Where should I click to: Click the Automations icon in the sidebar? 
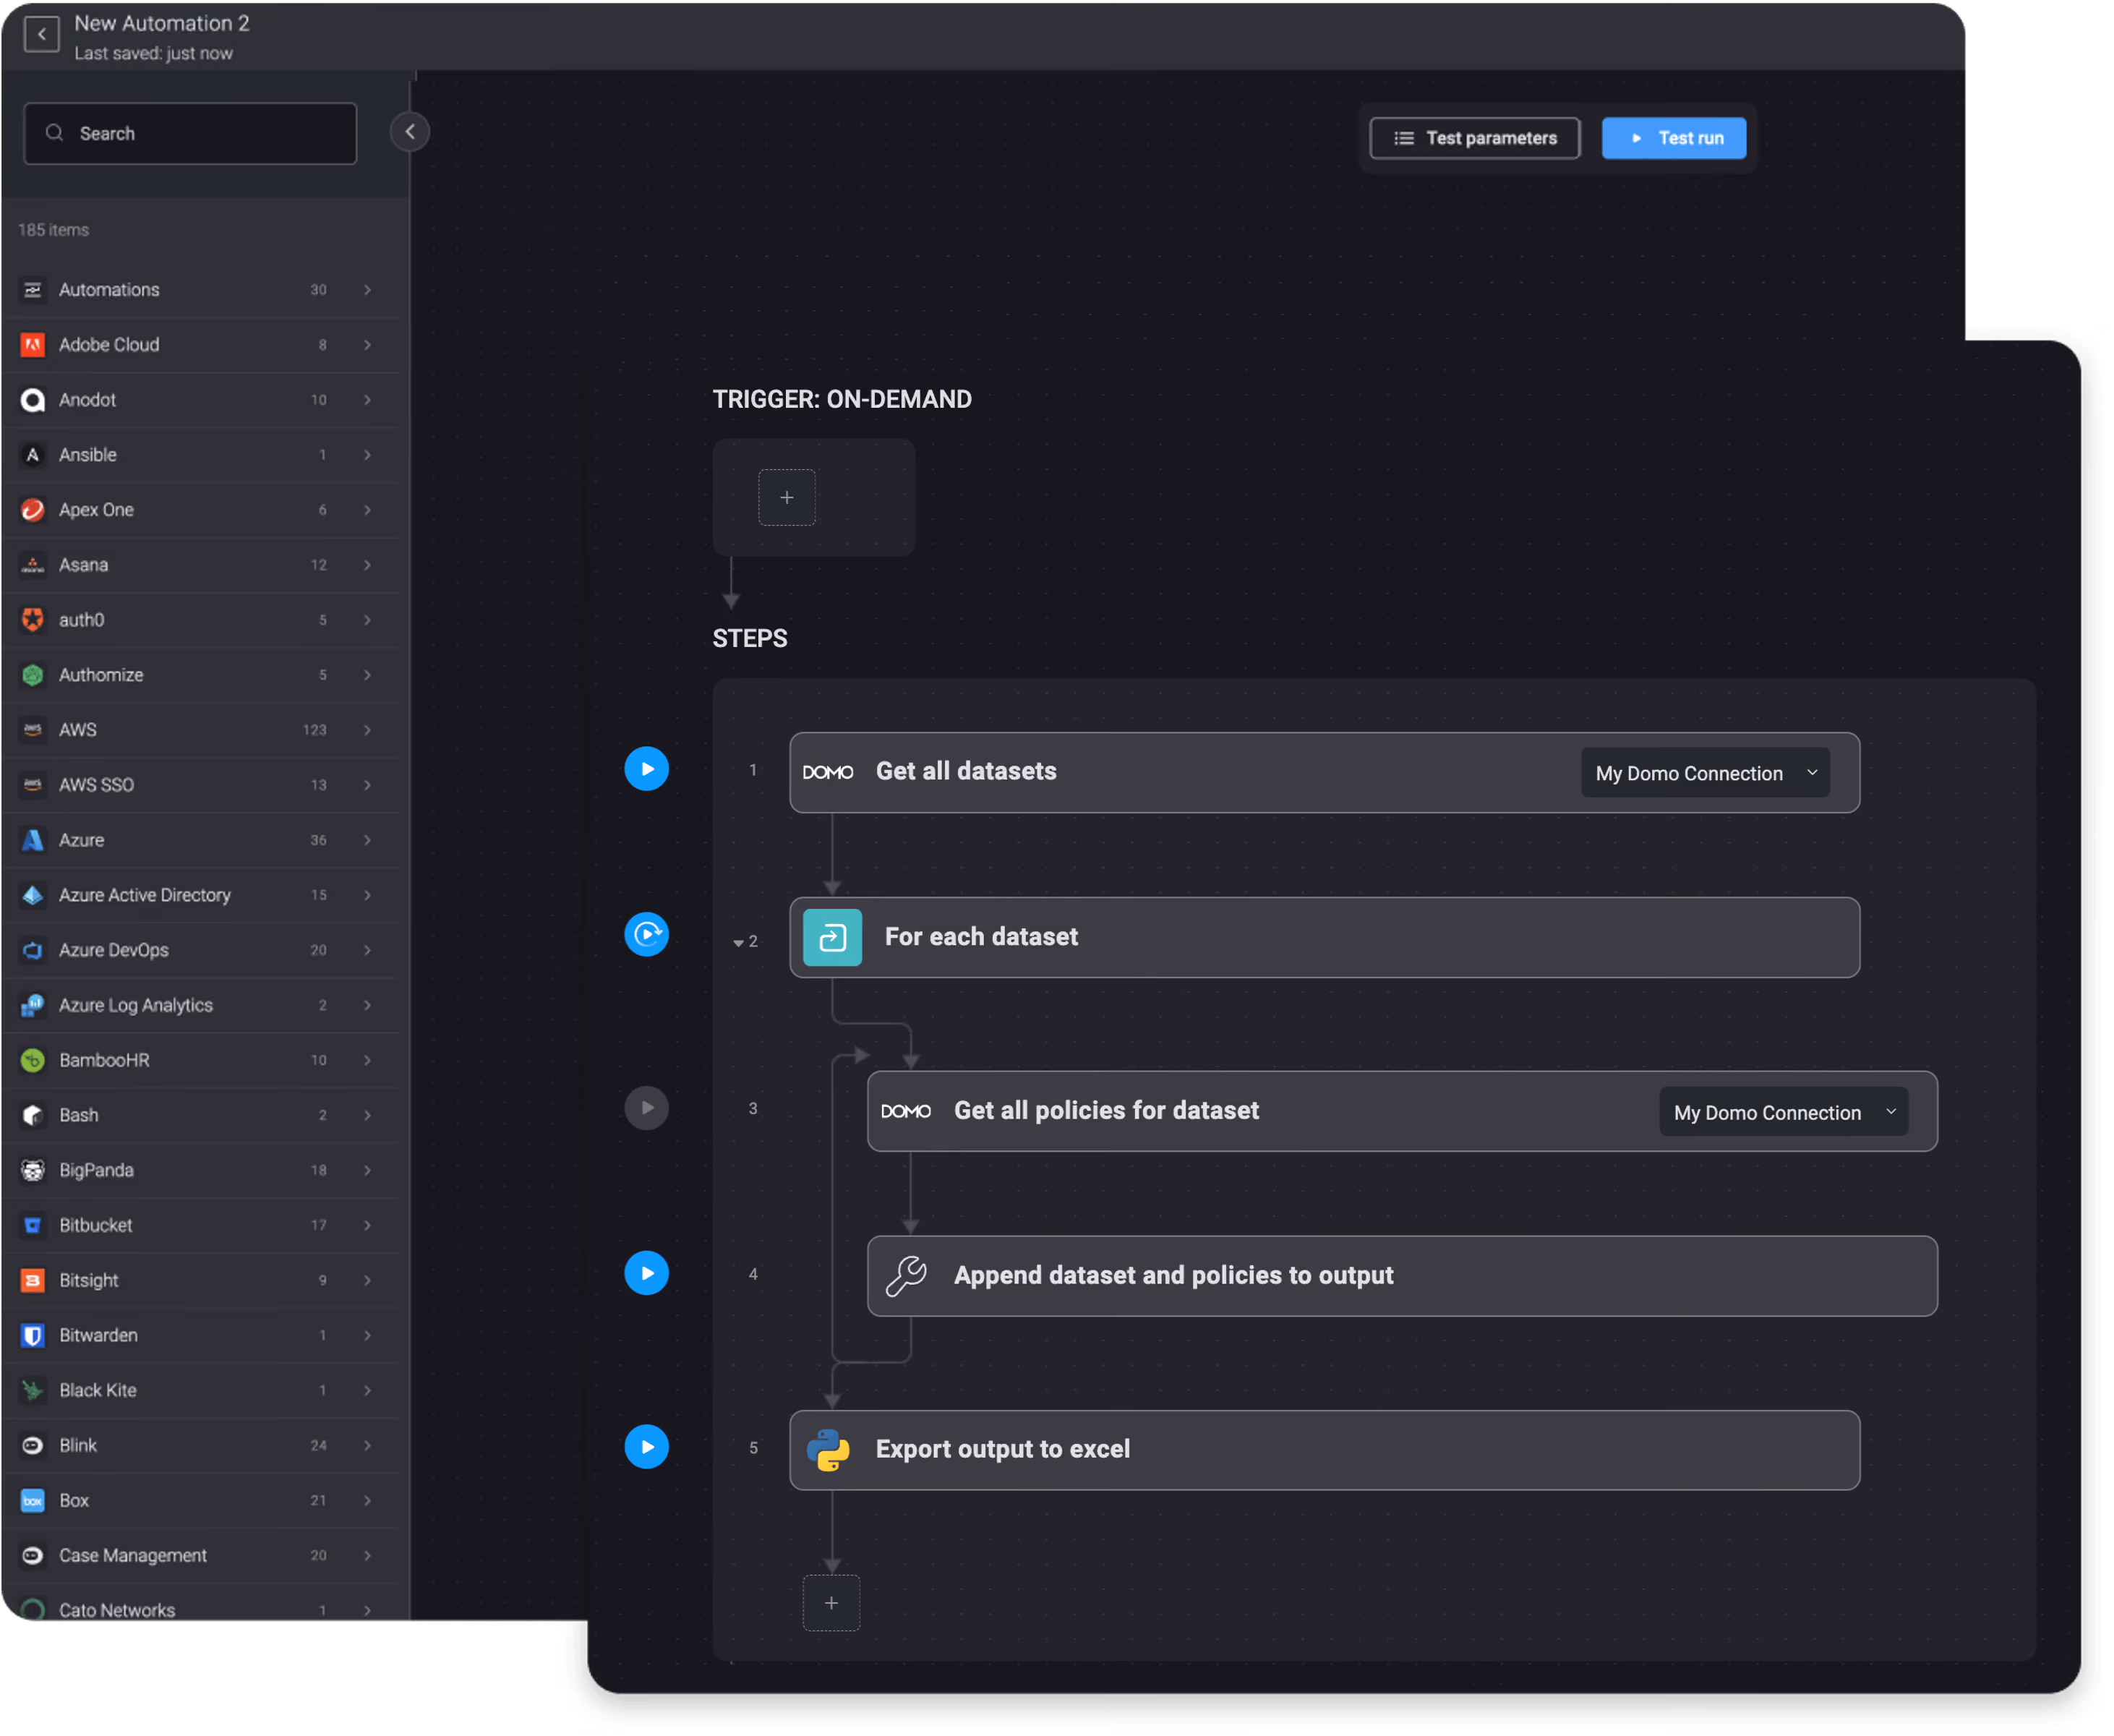click(33, 290)
